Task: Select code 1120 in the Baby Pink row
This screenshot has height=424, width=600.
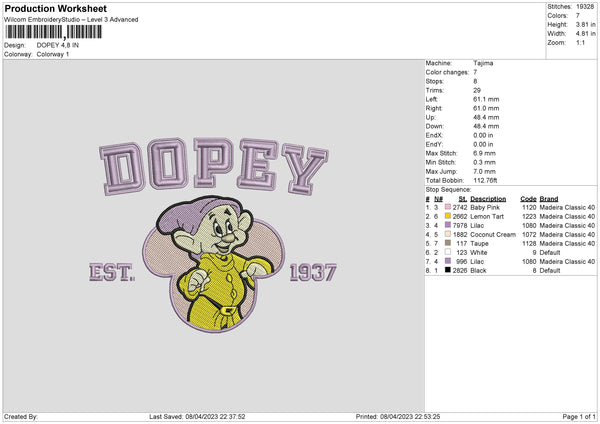Action: tap(529, 207)
